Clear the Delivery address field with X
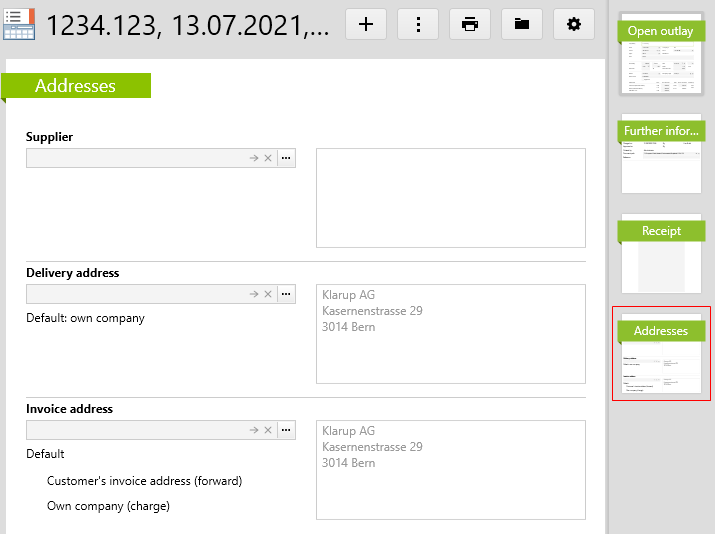 [268, 294]
